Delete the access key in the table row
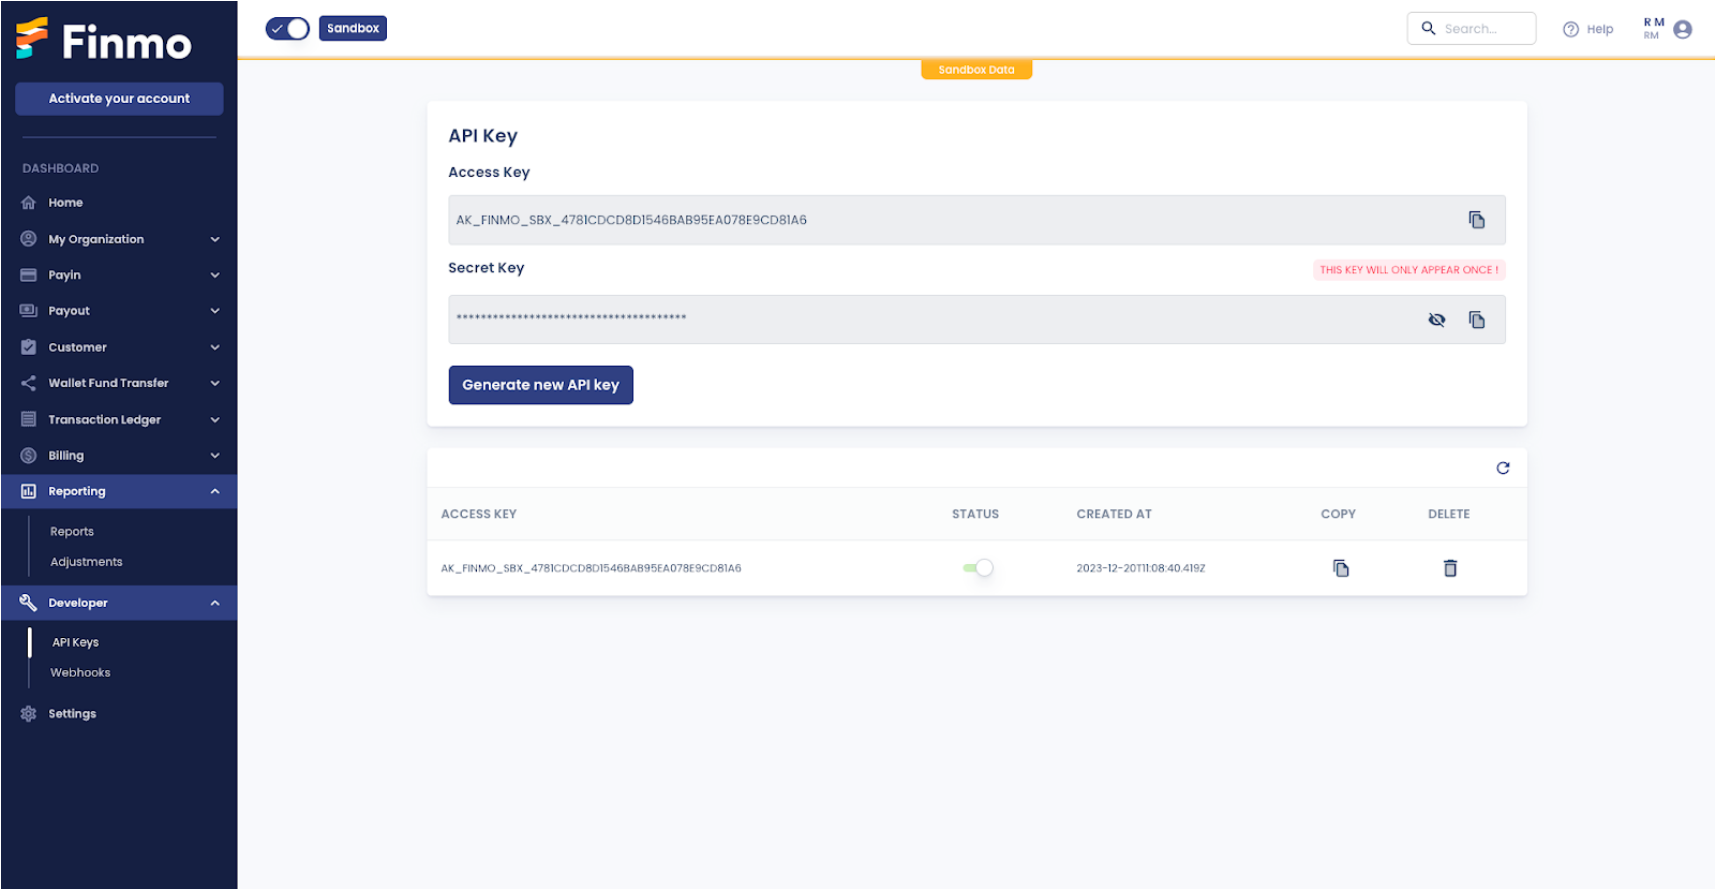Viewport: 1715px width, 889px height. (x=1450, y=568)
